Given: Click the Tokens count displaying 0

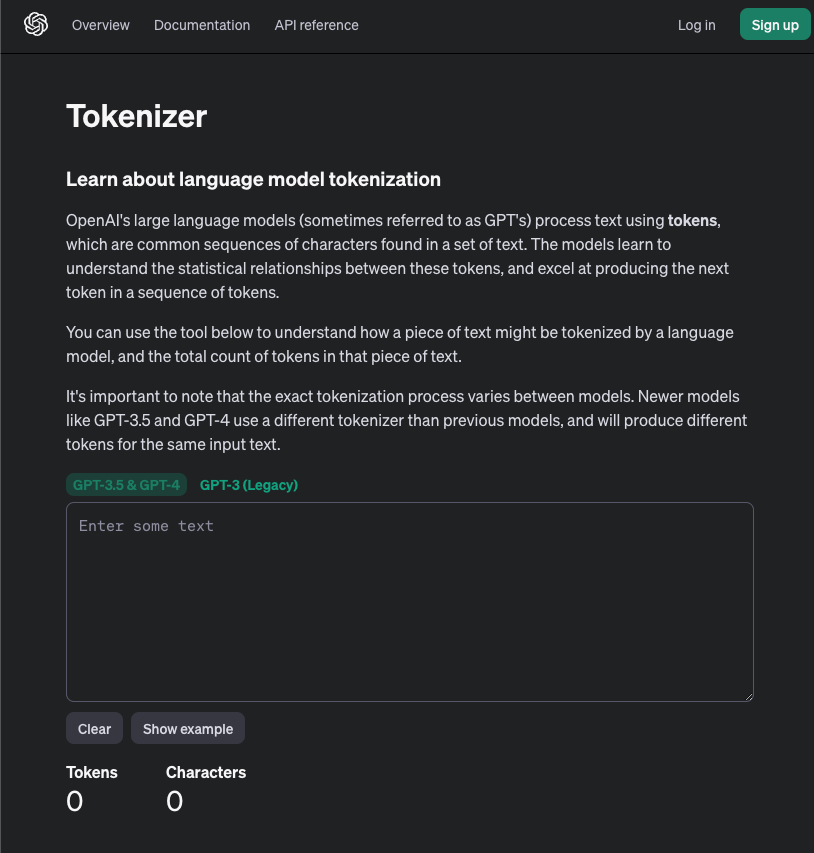Looking at the screenshot, I should [75, 801].
